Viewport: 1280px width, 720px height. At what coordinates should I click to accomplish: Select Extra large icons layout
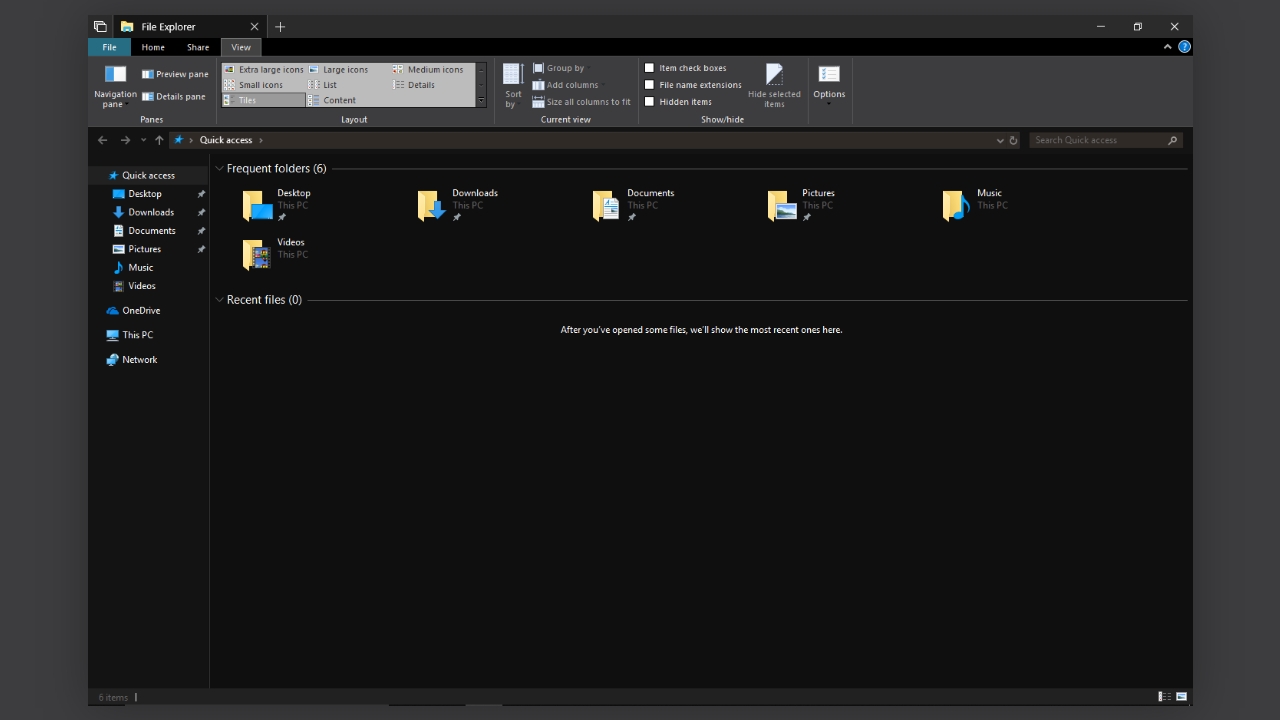(263, 70)
